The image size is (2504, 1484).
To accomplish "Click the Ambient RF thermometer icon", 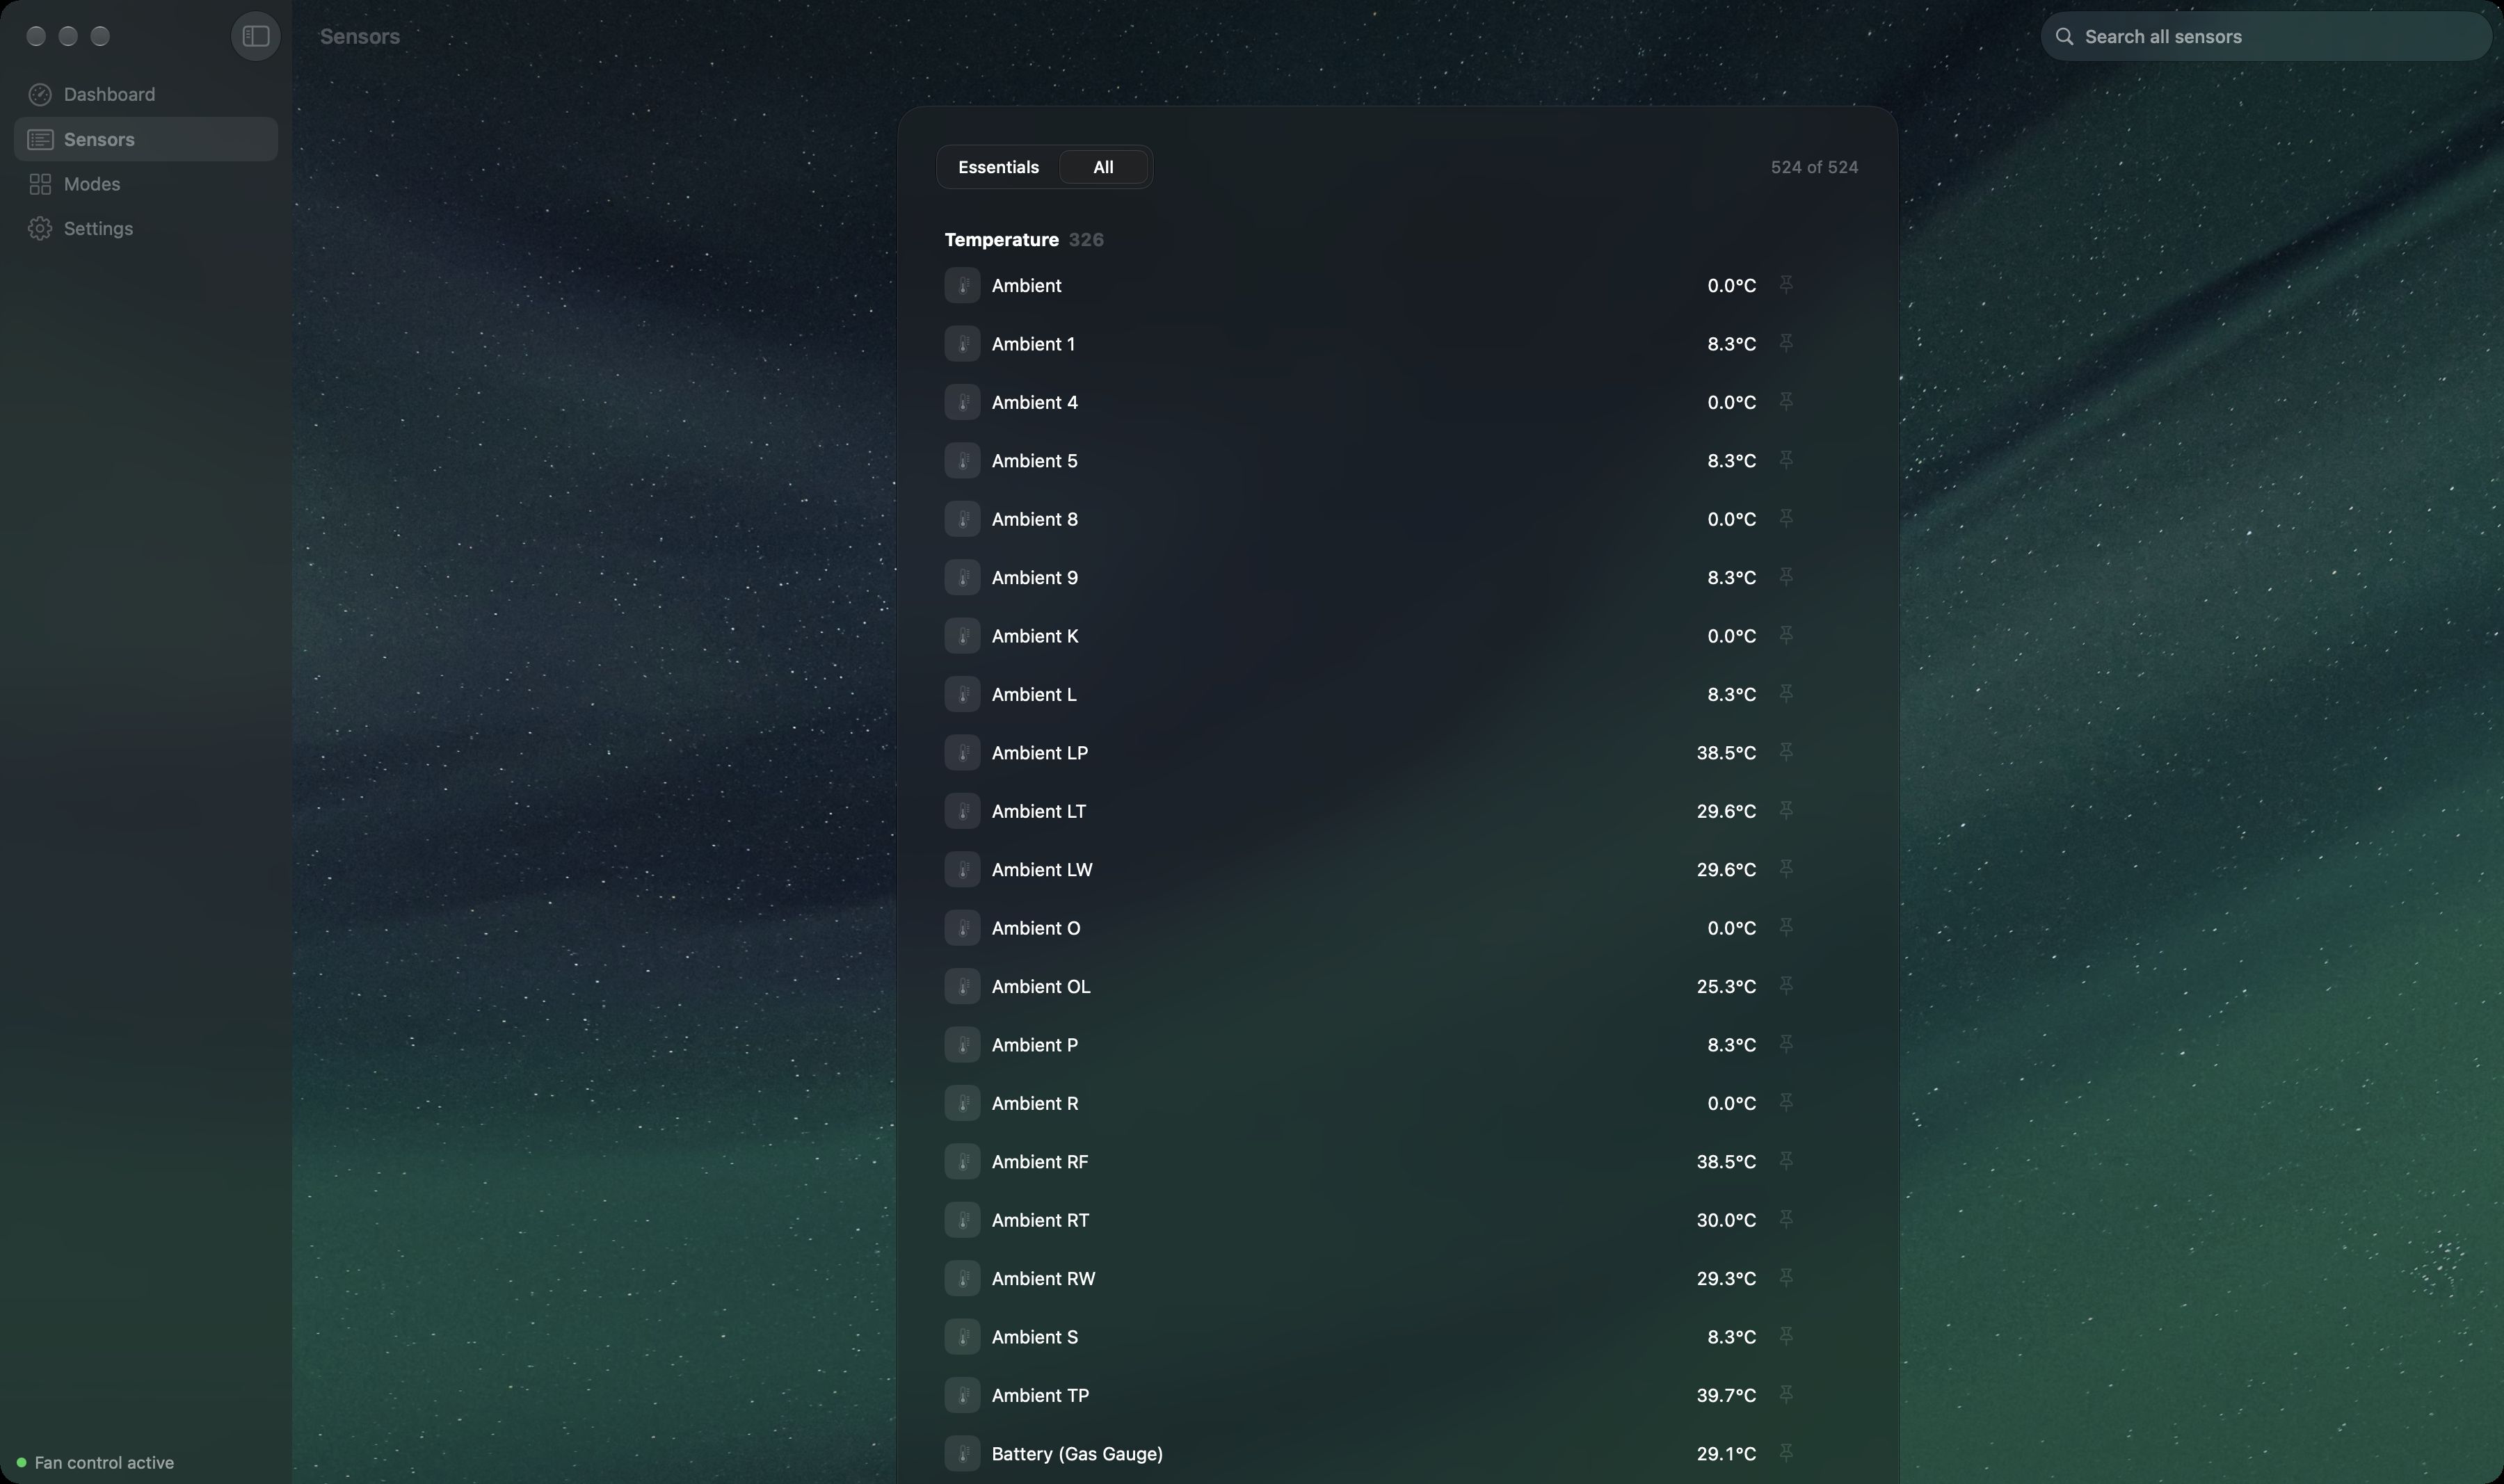I will click(x=962, y=1161).
